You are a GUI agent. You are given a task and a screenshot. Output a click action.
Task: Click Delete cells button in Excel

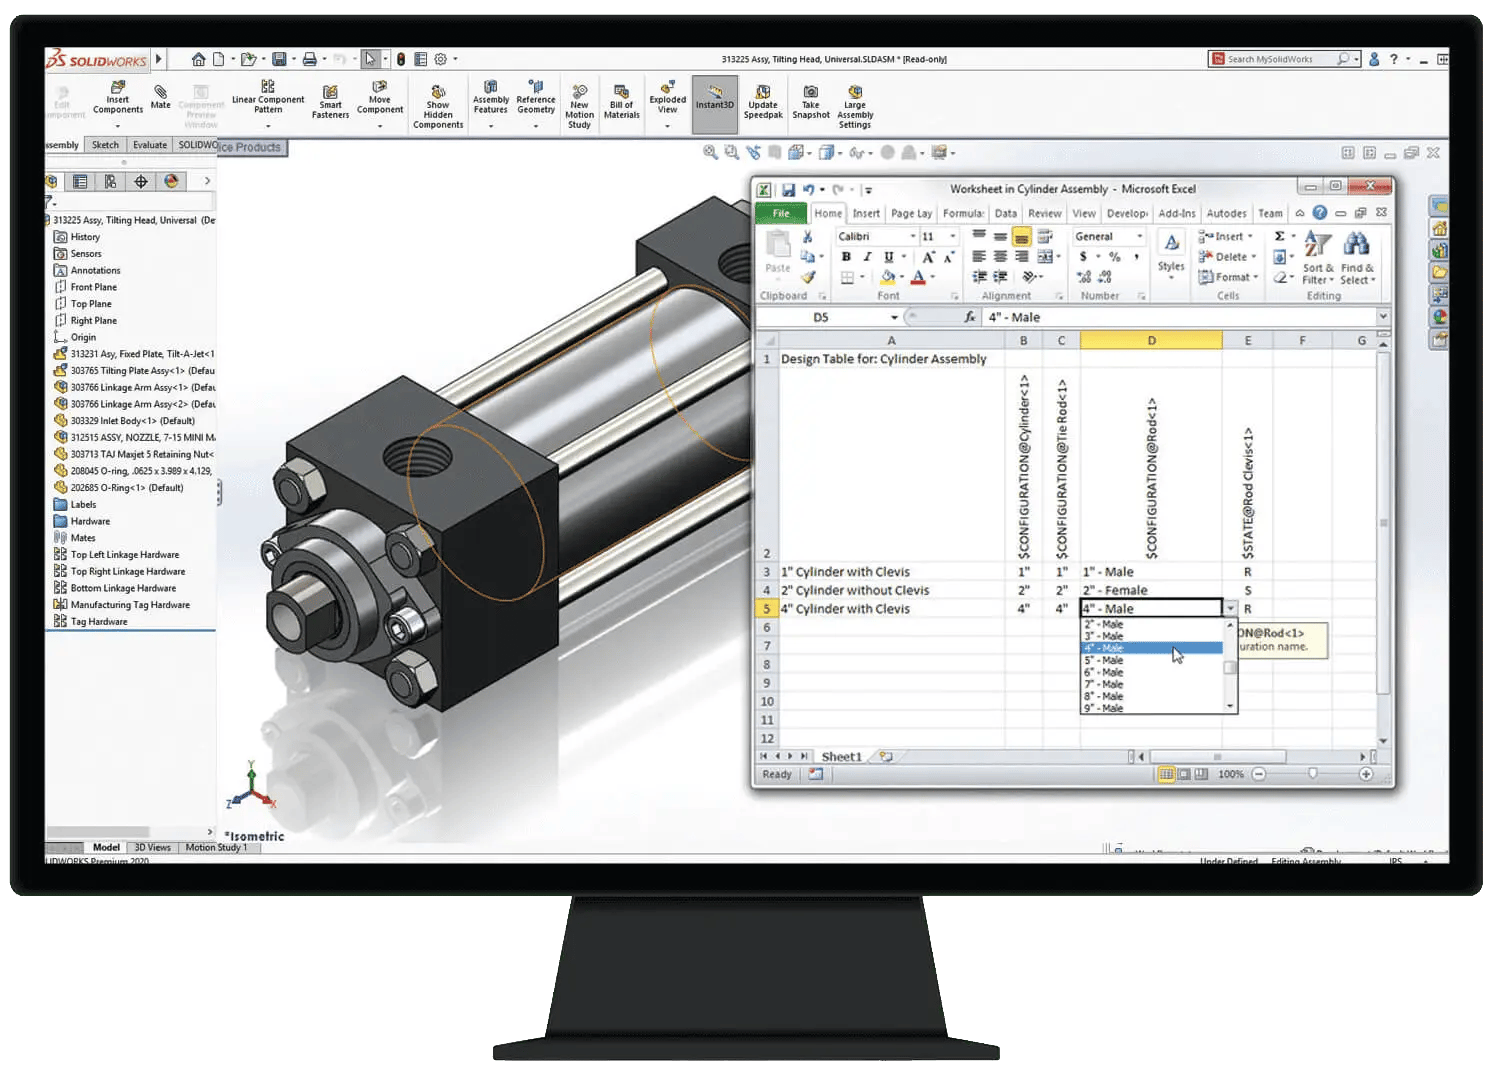pyautogui.click(x=1227, y=257)
